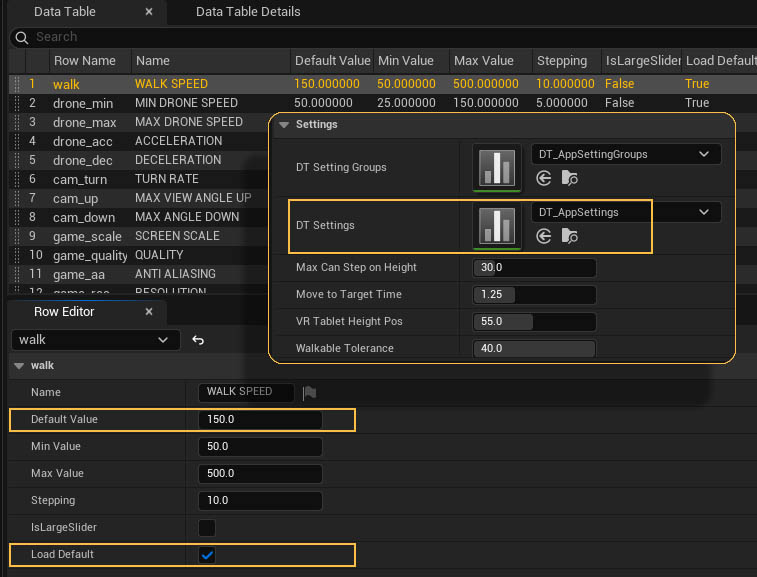The height and width of the screenshot is (577, 757).
Task: Click the reset arrow next to walk dropdown
Action: click(x=198, y=340)
